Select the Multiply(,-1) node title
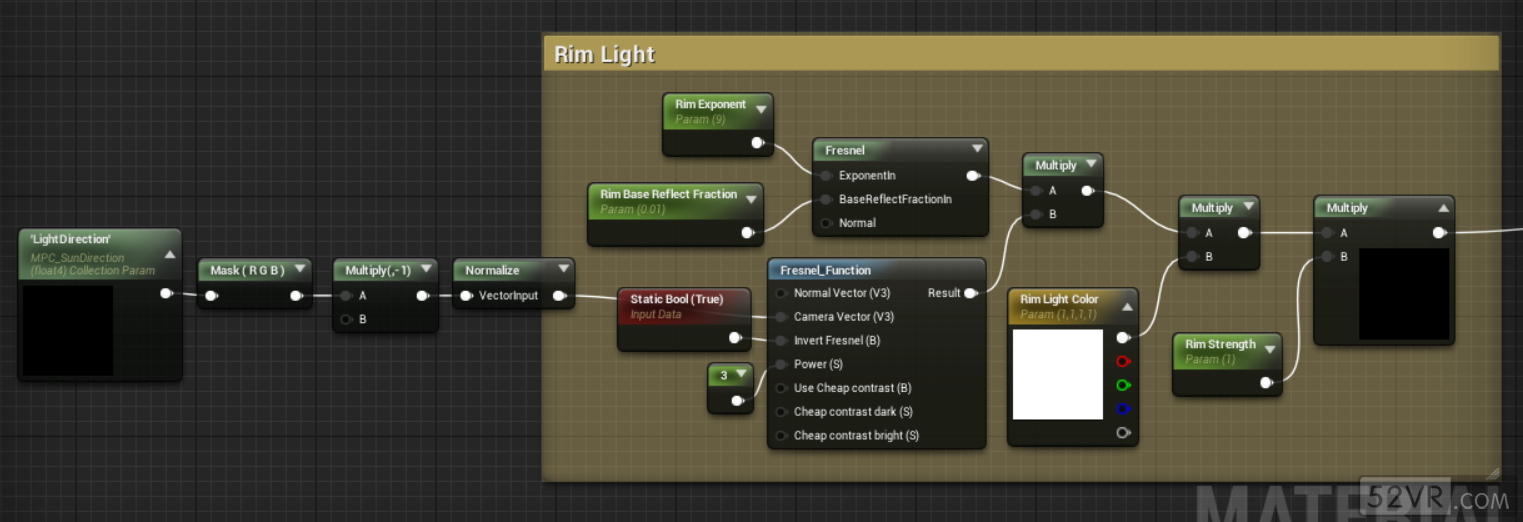1523x522 pixels. coord(378,270)
